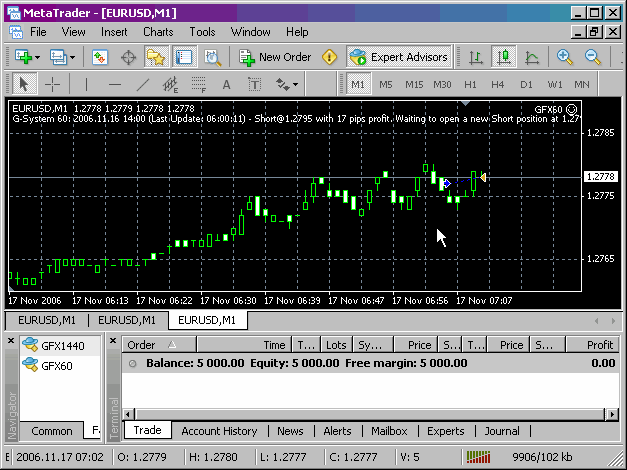The height and width of the screenshot is (470, 627).
Task: Click the Profiles icon
Action: click(x=58, y=57)
